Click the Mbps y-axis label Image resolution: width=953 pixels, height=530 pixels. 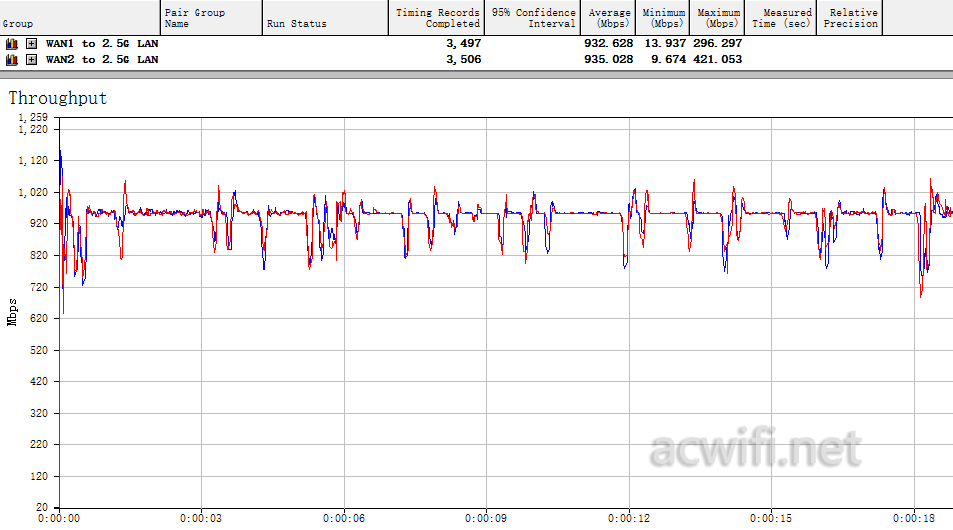[12, 312]
